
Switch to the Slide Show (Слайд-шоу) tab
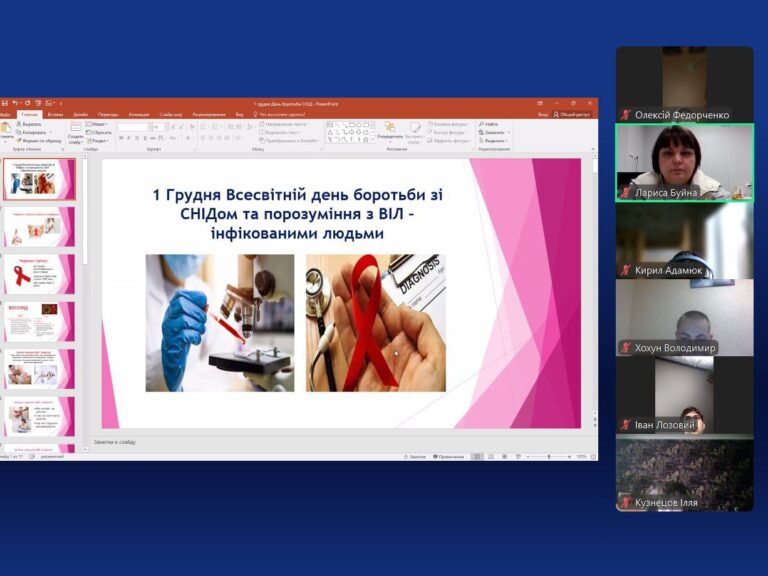[x=170, y=114]
